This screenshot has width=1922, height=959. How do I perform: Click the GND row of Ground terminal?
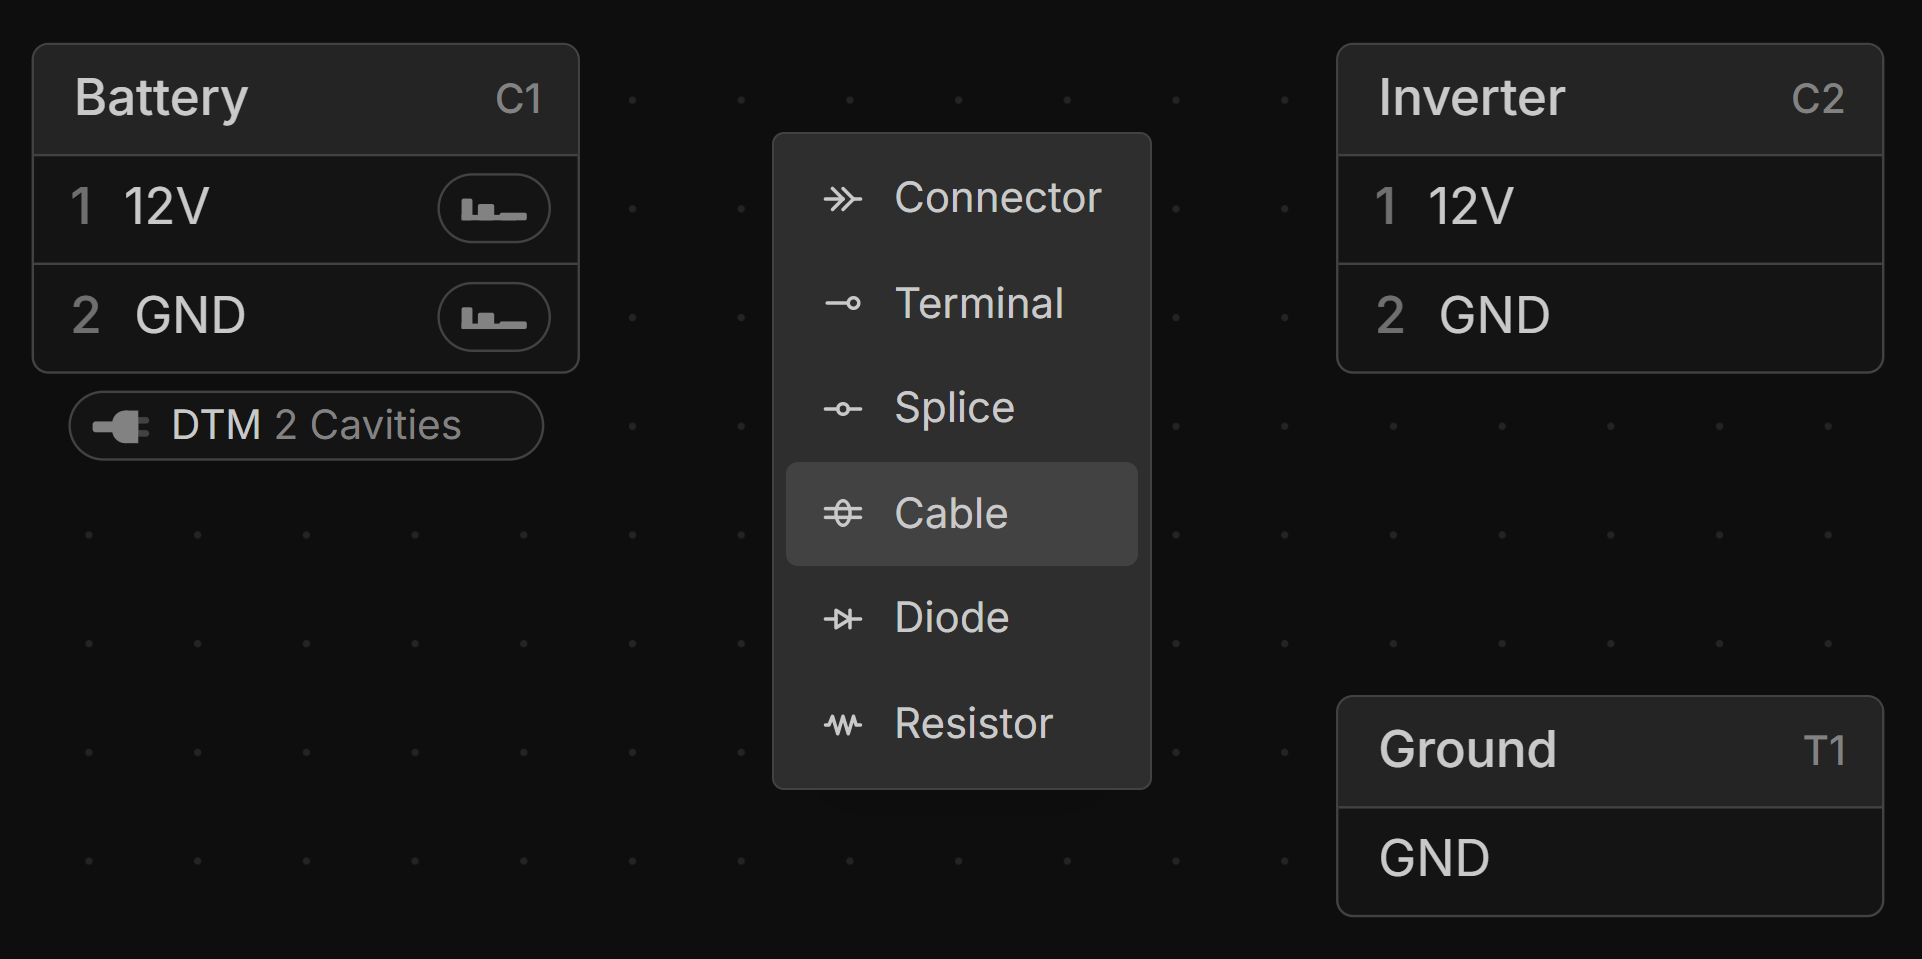tap(1609, 860)
